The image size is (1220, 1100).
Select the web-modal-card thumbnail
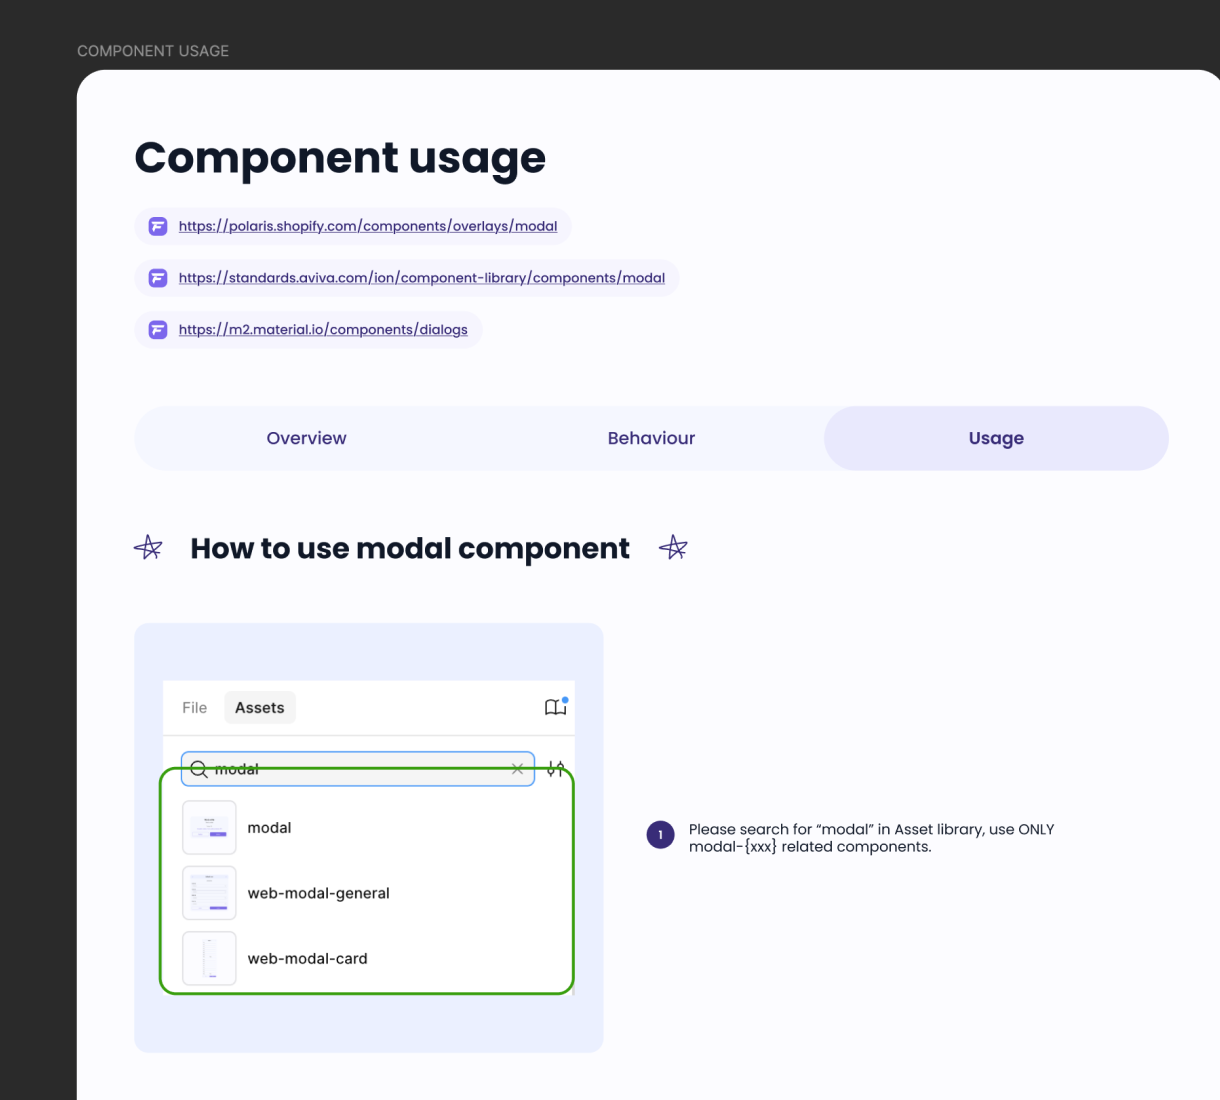[209, 958]
